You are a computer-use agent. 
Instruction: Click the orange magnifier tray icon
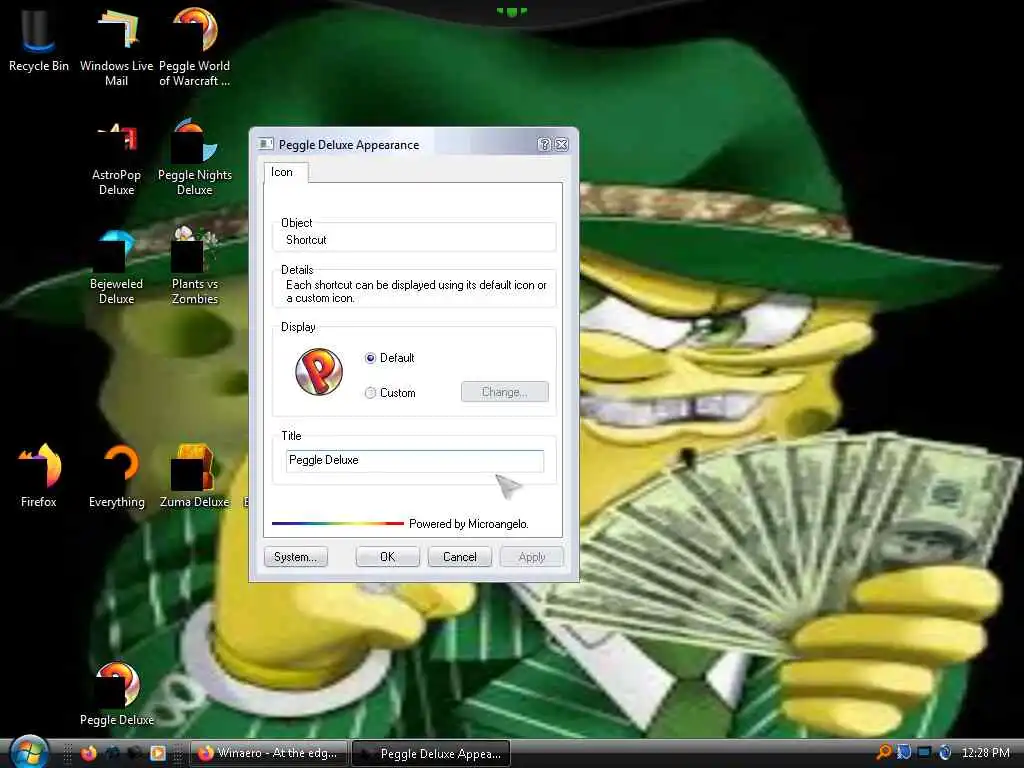pos(884,752)
